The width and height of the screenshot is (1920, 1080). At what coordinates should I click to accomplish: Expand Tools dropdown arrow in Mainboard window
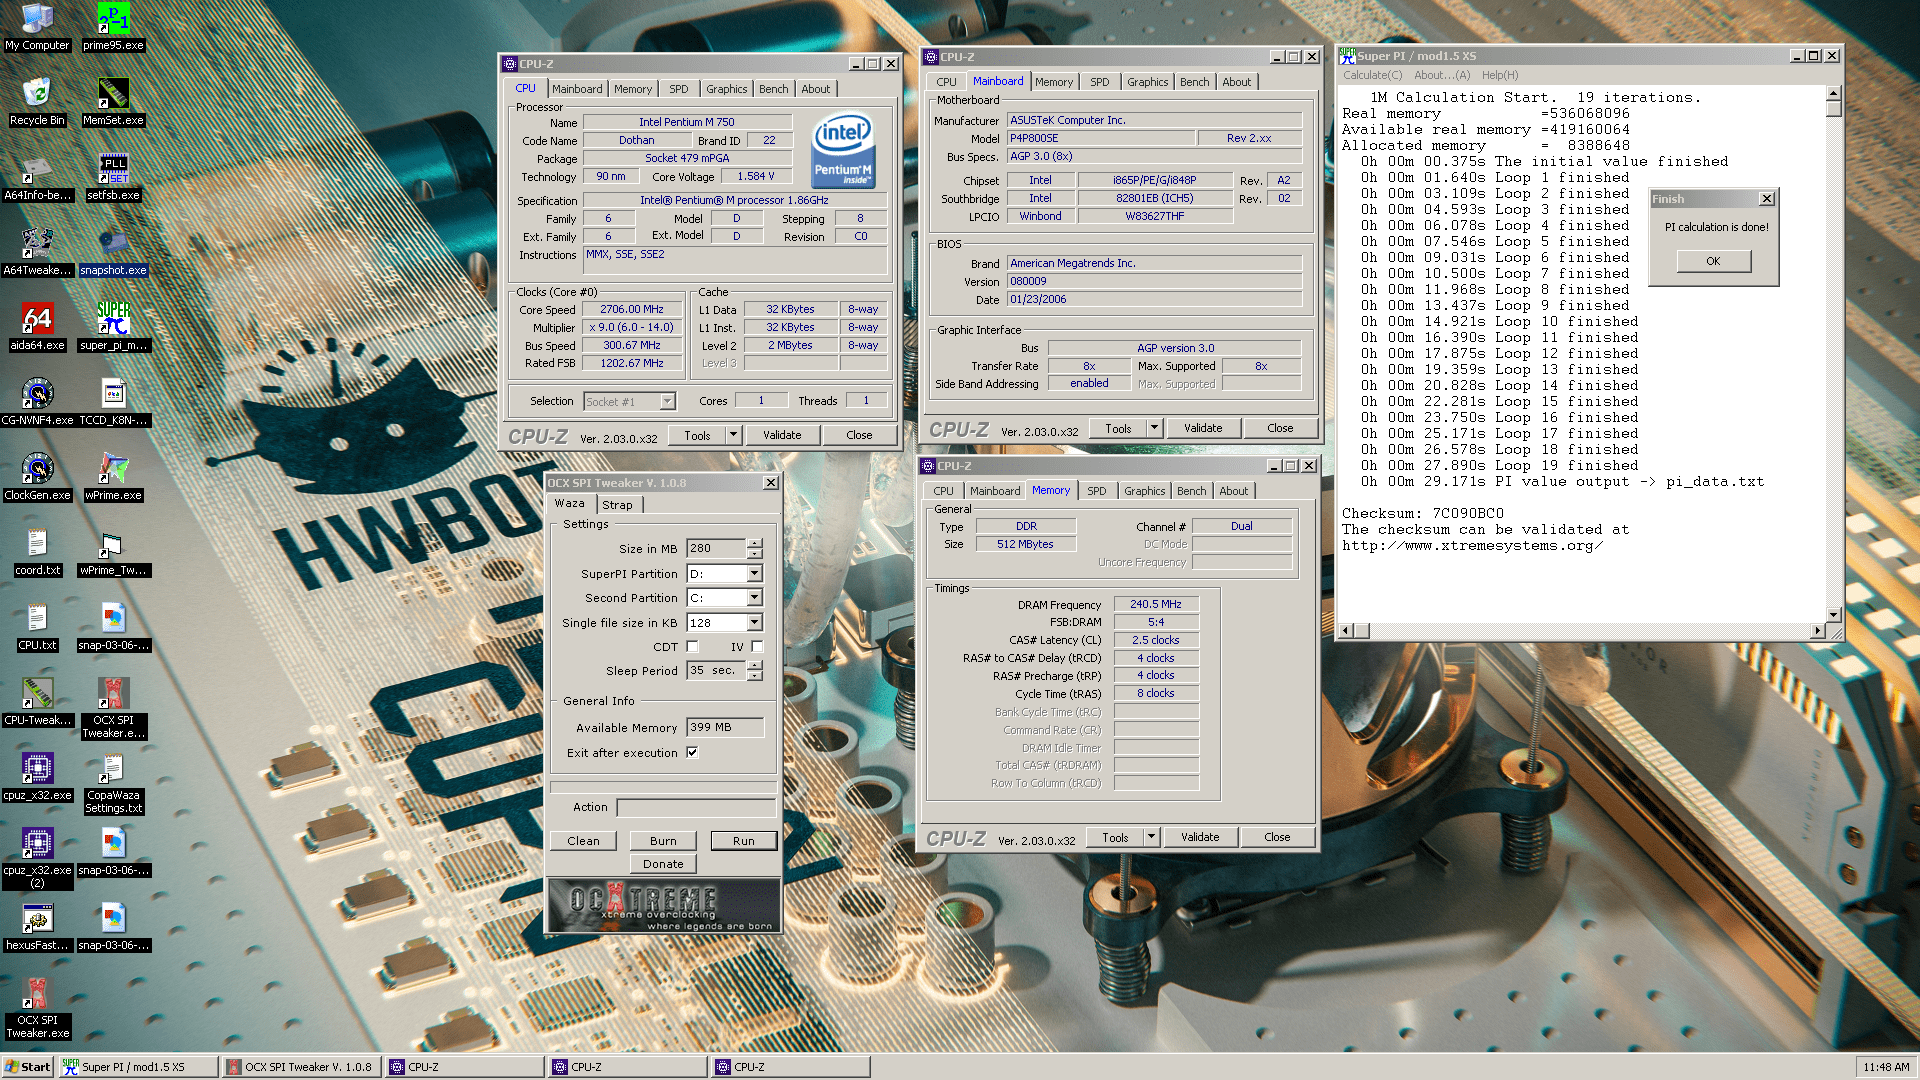point(1154,428)
